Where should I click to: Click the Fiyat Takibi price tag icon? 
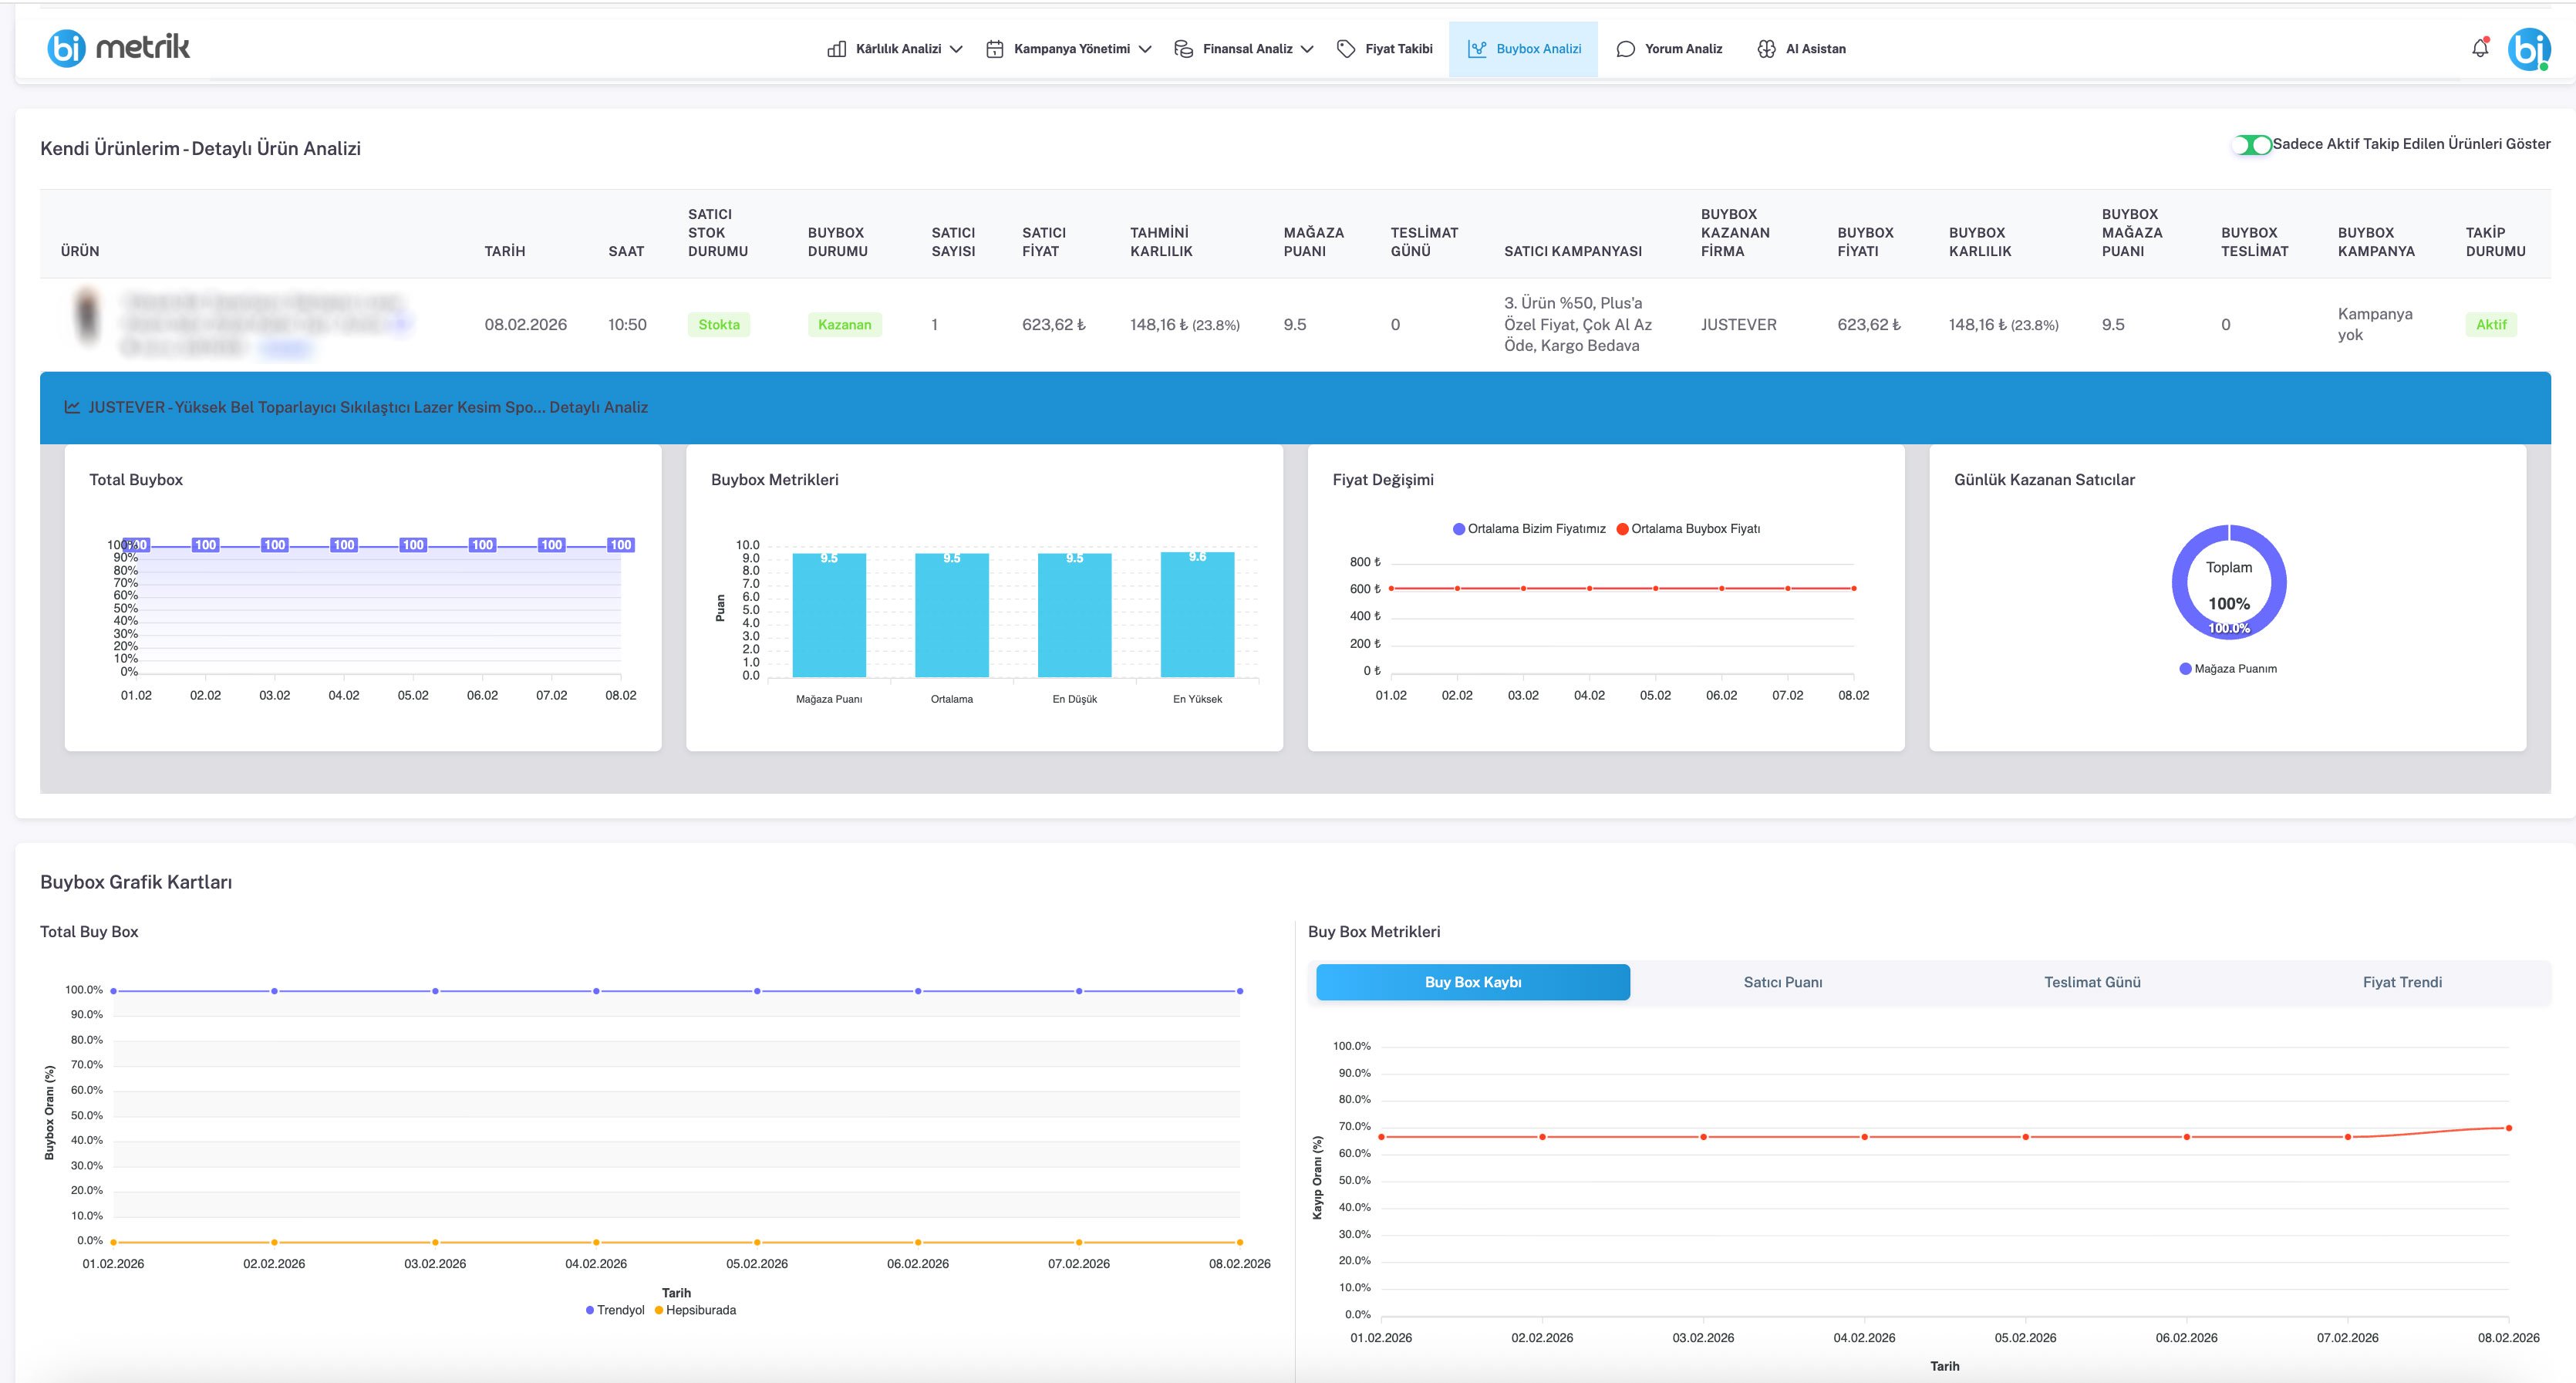[1346, 49]
